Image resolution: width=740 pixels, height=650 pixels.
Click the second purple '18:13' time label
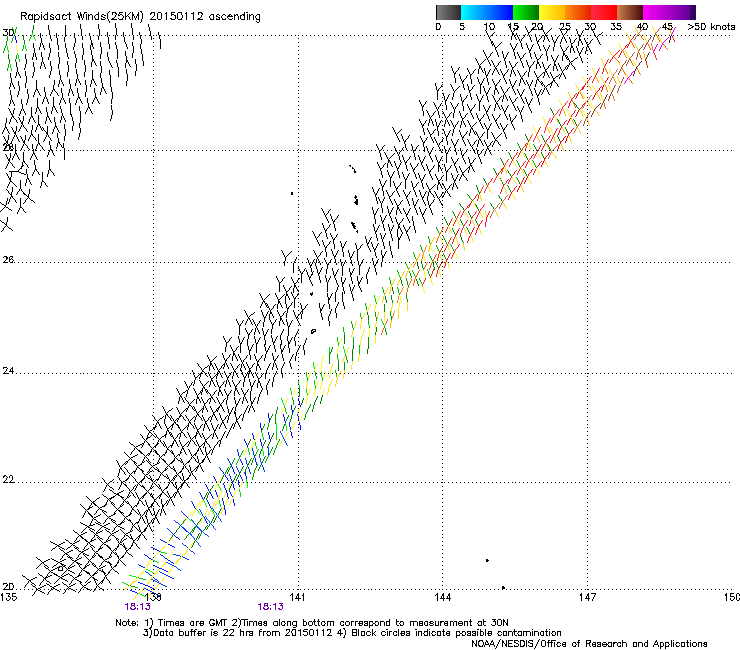tap(270, 607)
